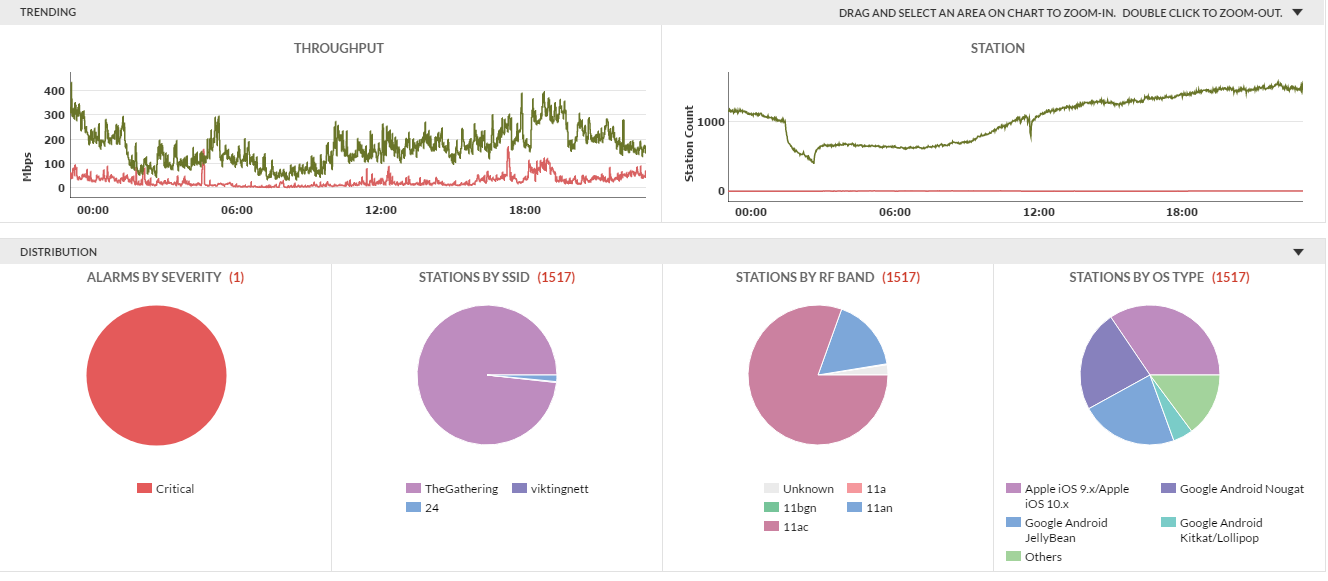Click the Critical alarms pie chart
The width and height of the screenshot is (1328, 581).
156,375
